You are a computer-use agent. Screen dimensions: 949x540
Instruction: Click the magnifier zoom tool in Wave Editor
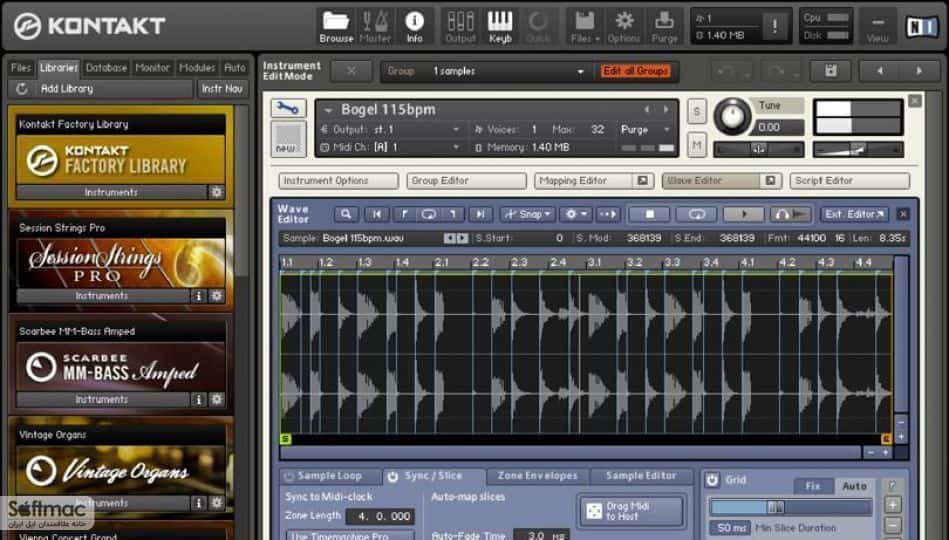tap(346, 214)
